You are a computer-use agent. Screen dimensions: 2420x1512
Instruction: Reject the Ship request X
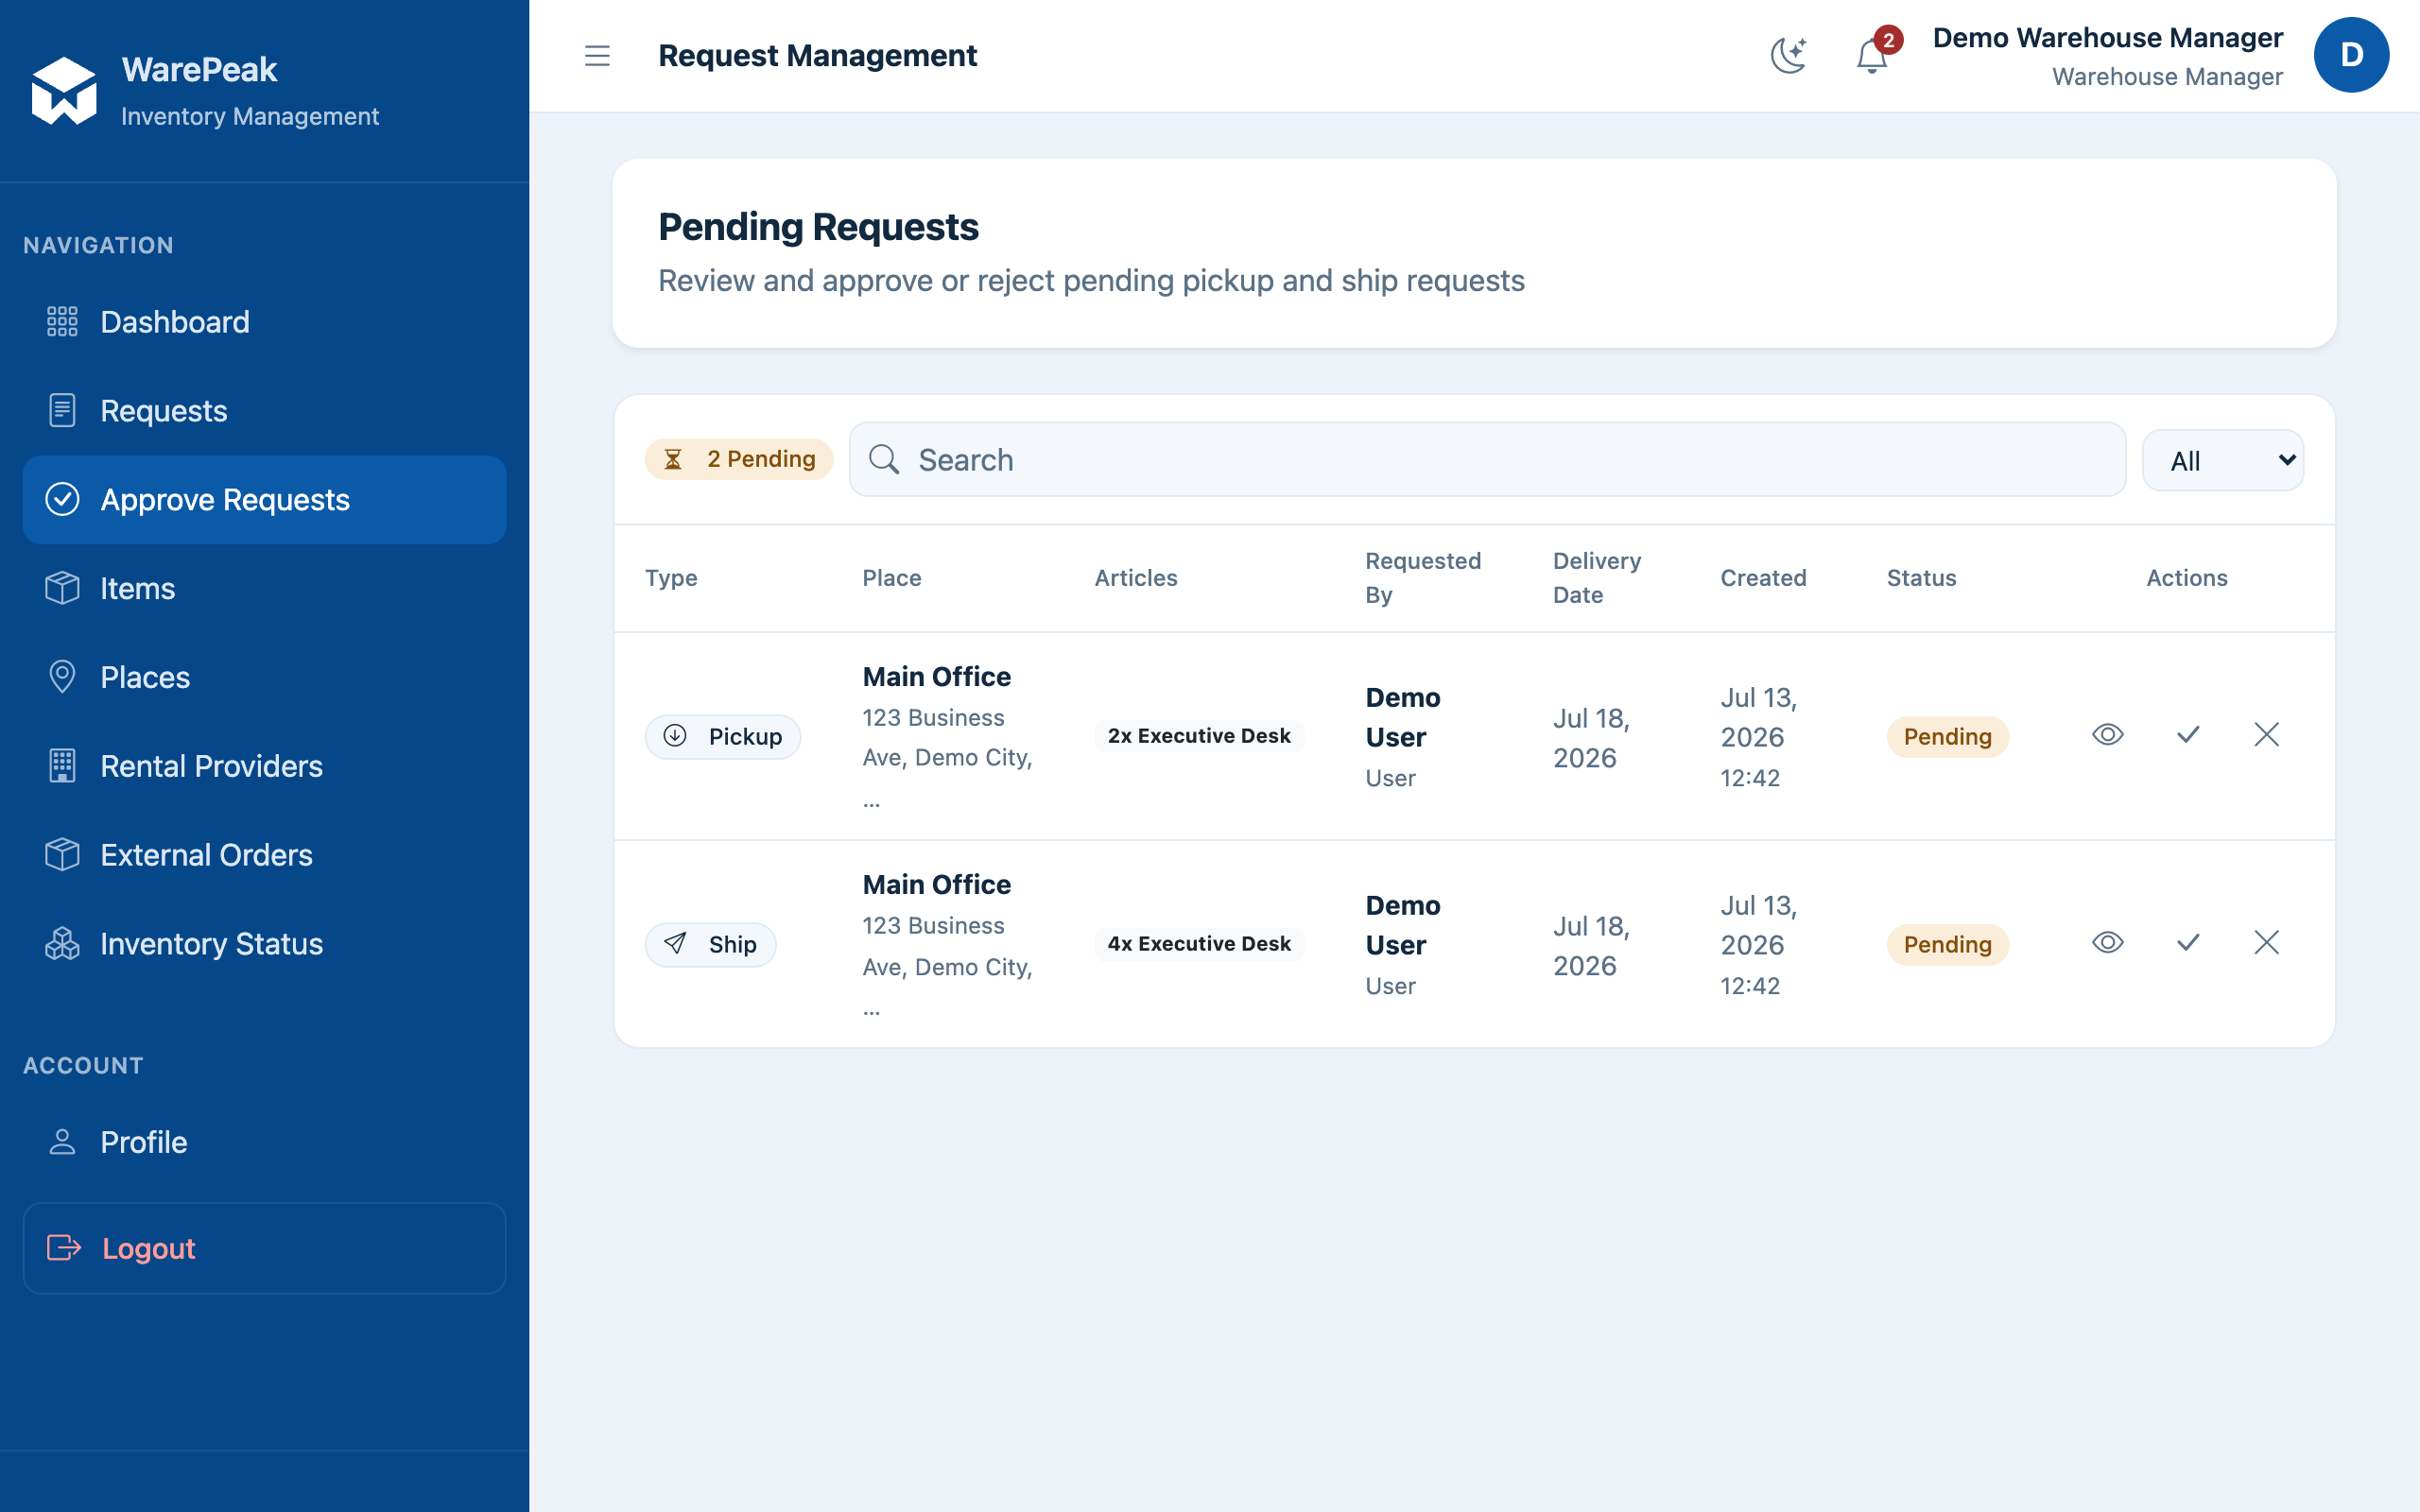pyautogui.click(x=2267, y=943)
